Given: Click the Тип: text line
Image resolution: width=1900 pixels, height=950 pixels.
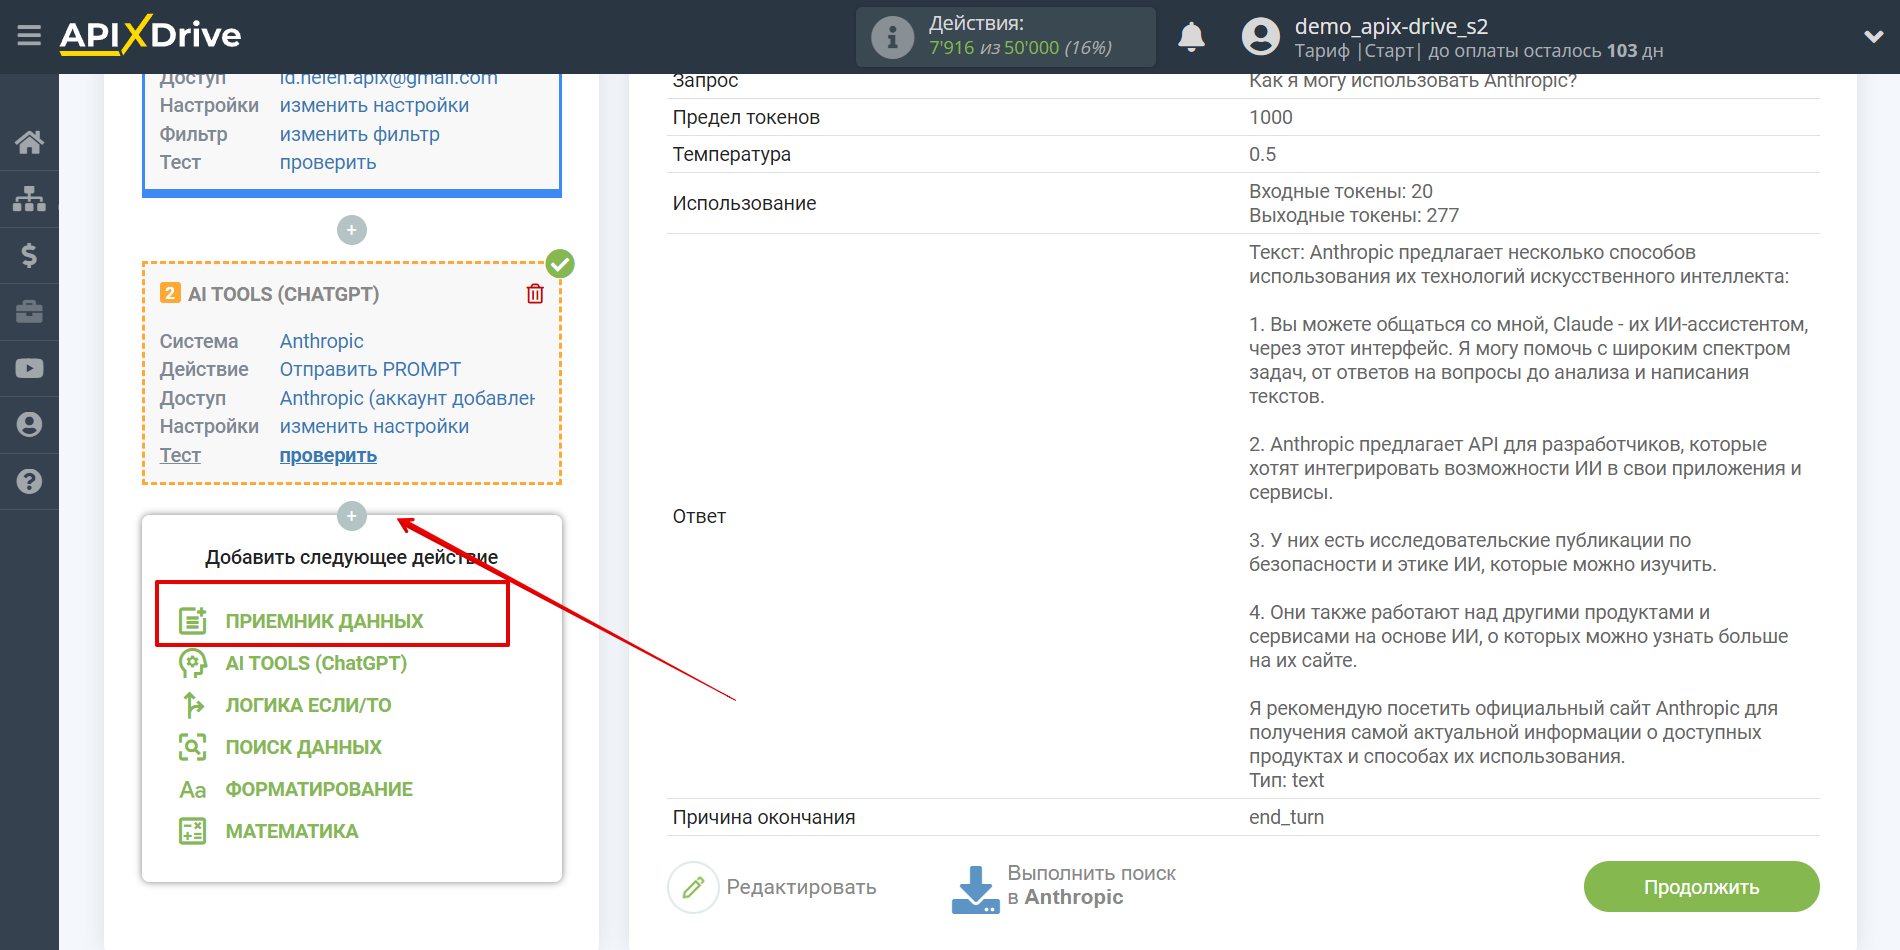Looking at the screenshot, I should [1286, 780].
